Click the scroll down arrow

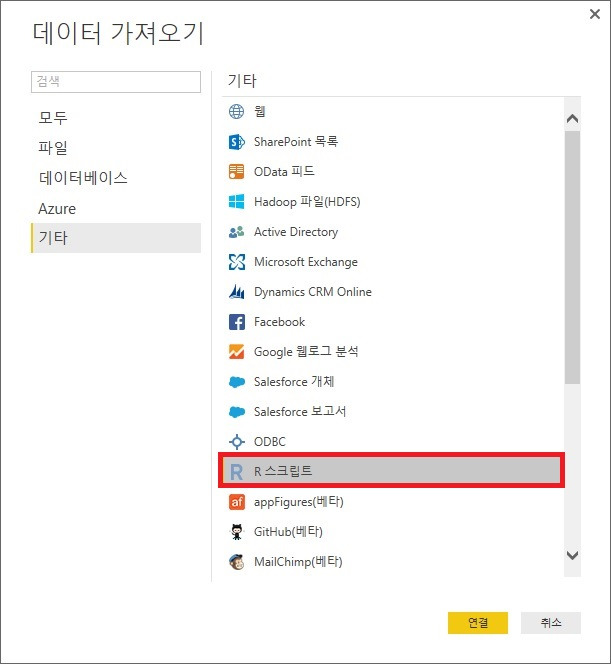572,555
